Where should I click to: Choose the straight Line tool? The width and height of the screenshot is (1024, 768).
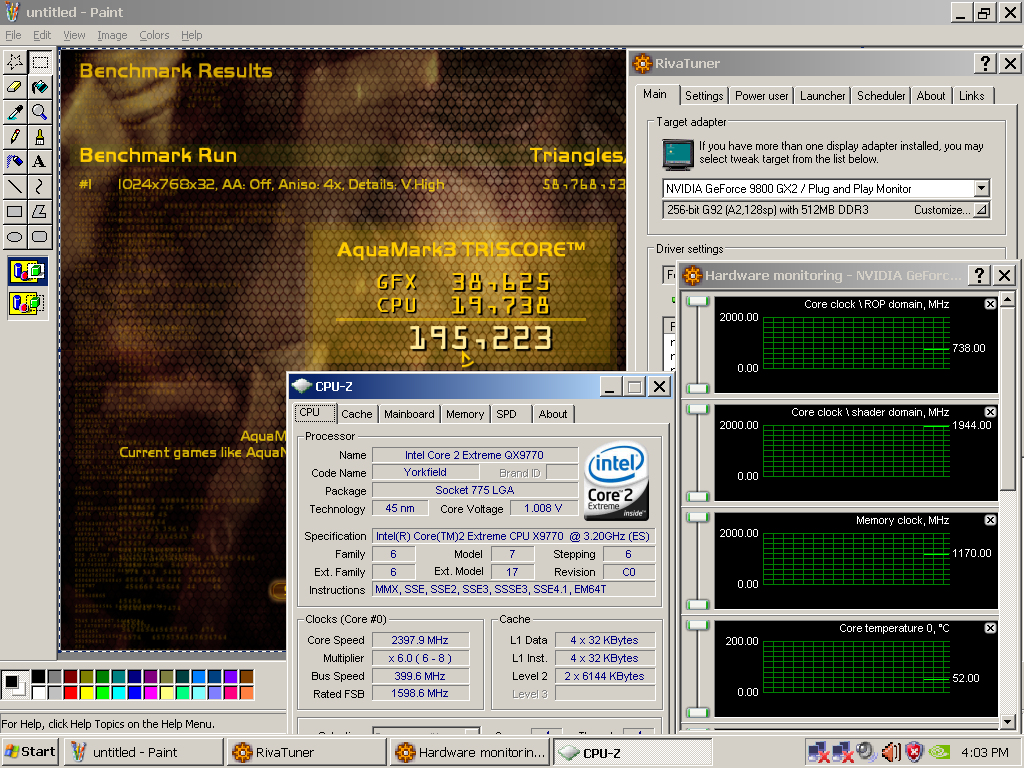pyautogui.click(x=15, y=187)
